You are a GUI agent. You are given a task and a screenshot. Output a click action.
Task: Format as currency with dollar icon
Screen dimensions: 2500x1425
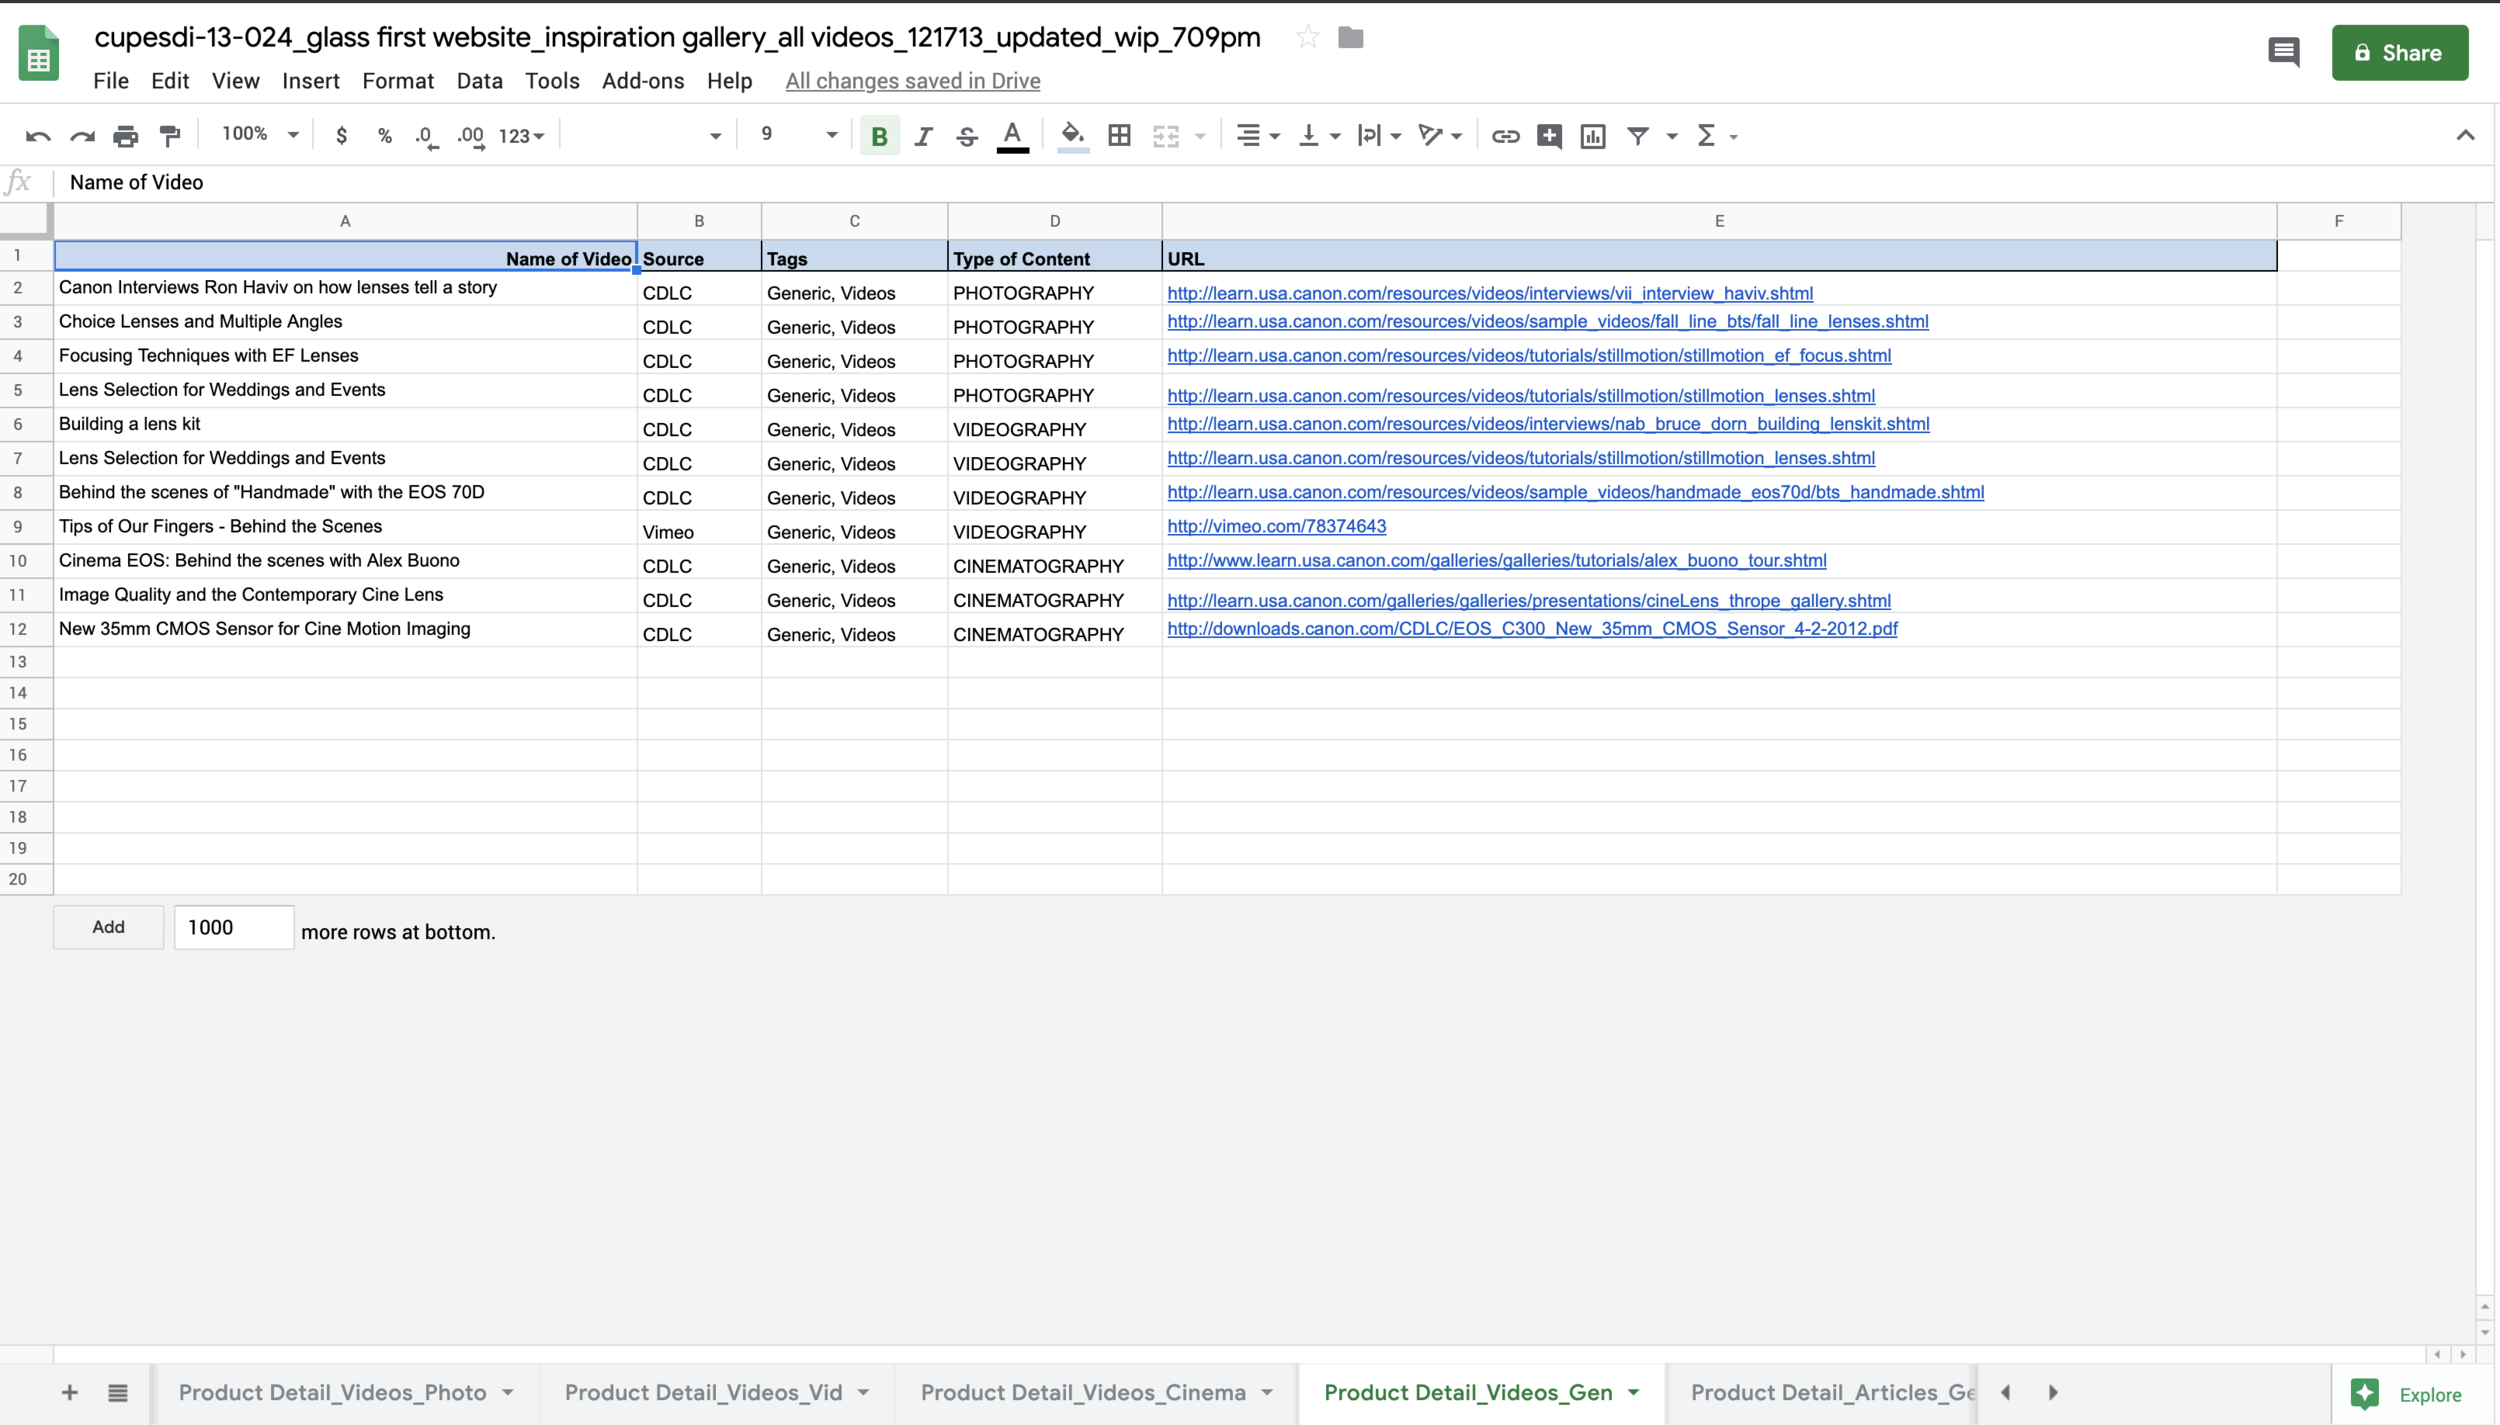(x=341, y=136)
